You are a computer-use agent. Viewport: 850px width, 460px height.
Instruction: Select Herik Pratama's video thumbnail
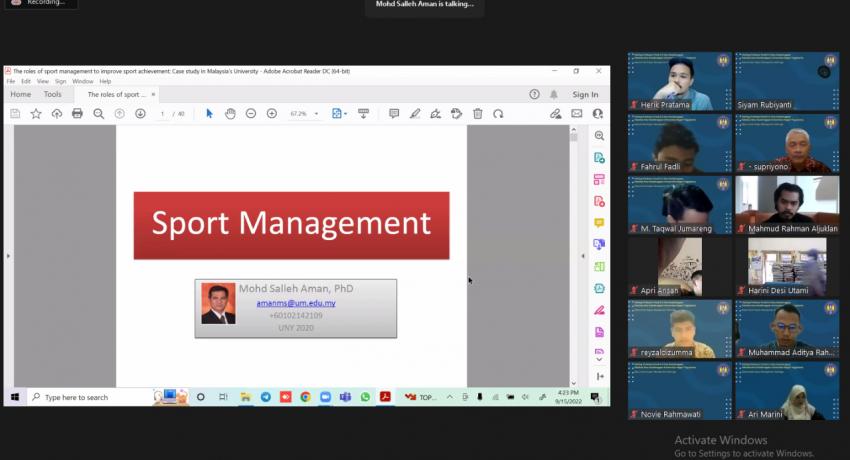pyautogui.click(x=680, y=81)
